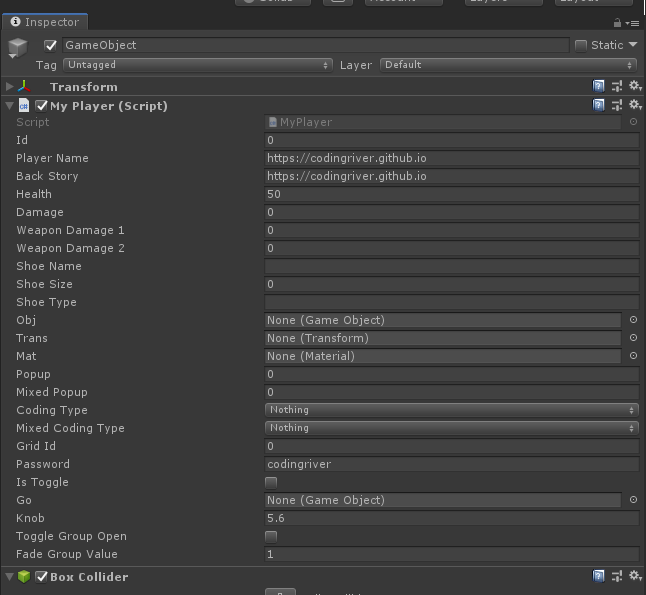Click the Knob property label
This screenshot has width=646, height=595.
click(30, 518)
